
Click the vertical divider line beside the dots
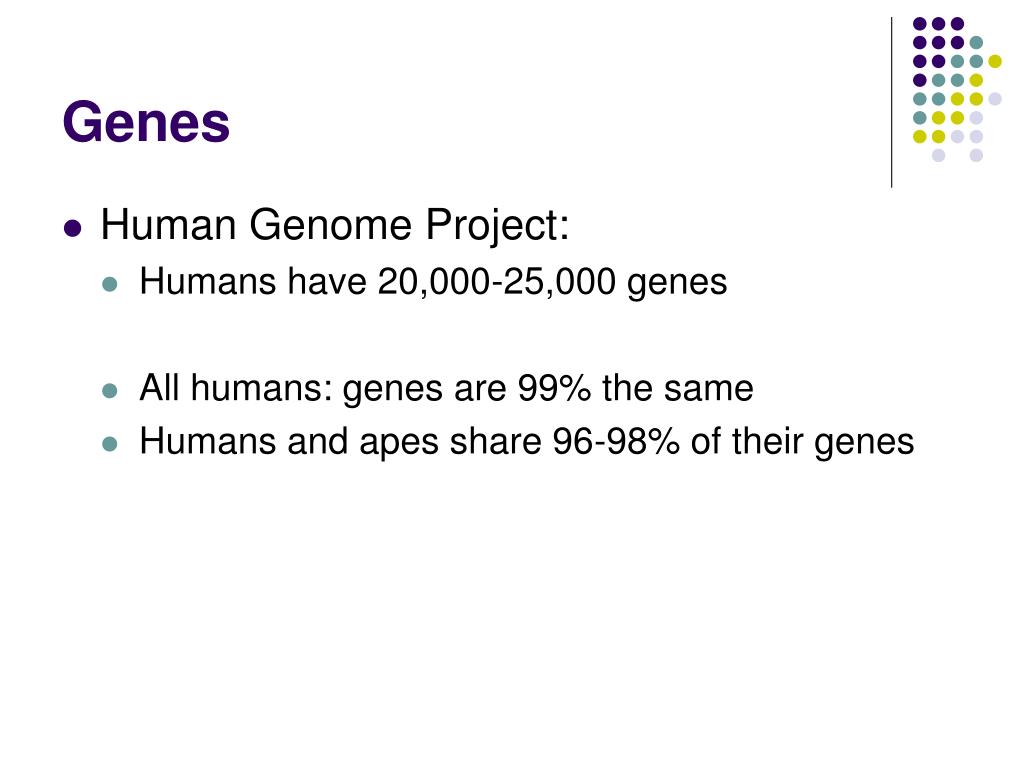891,103
